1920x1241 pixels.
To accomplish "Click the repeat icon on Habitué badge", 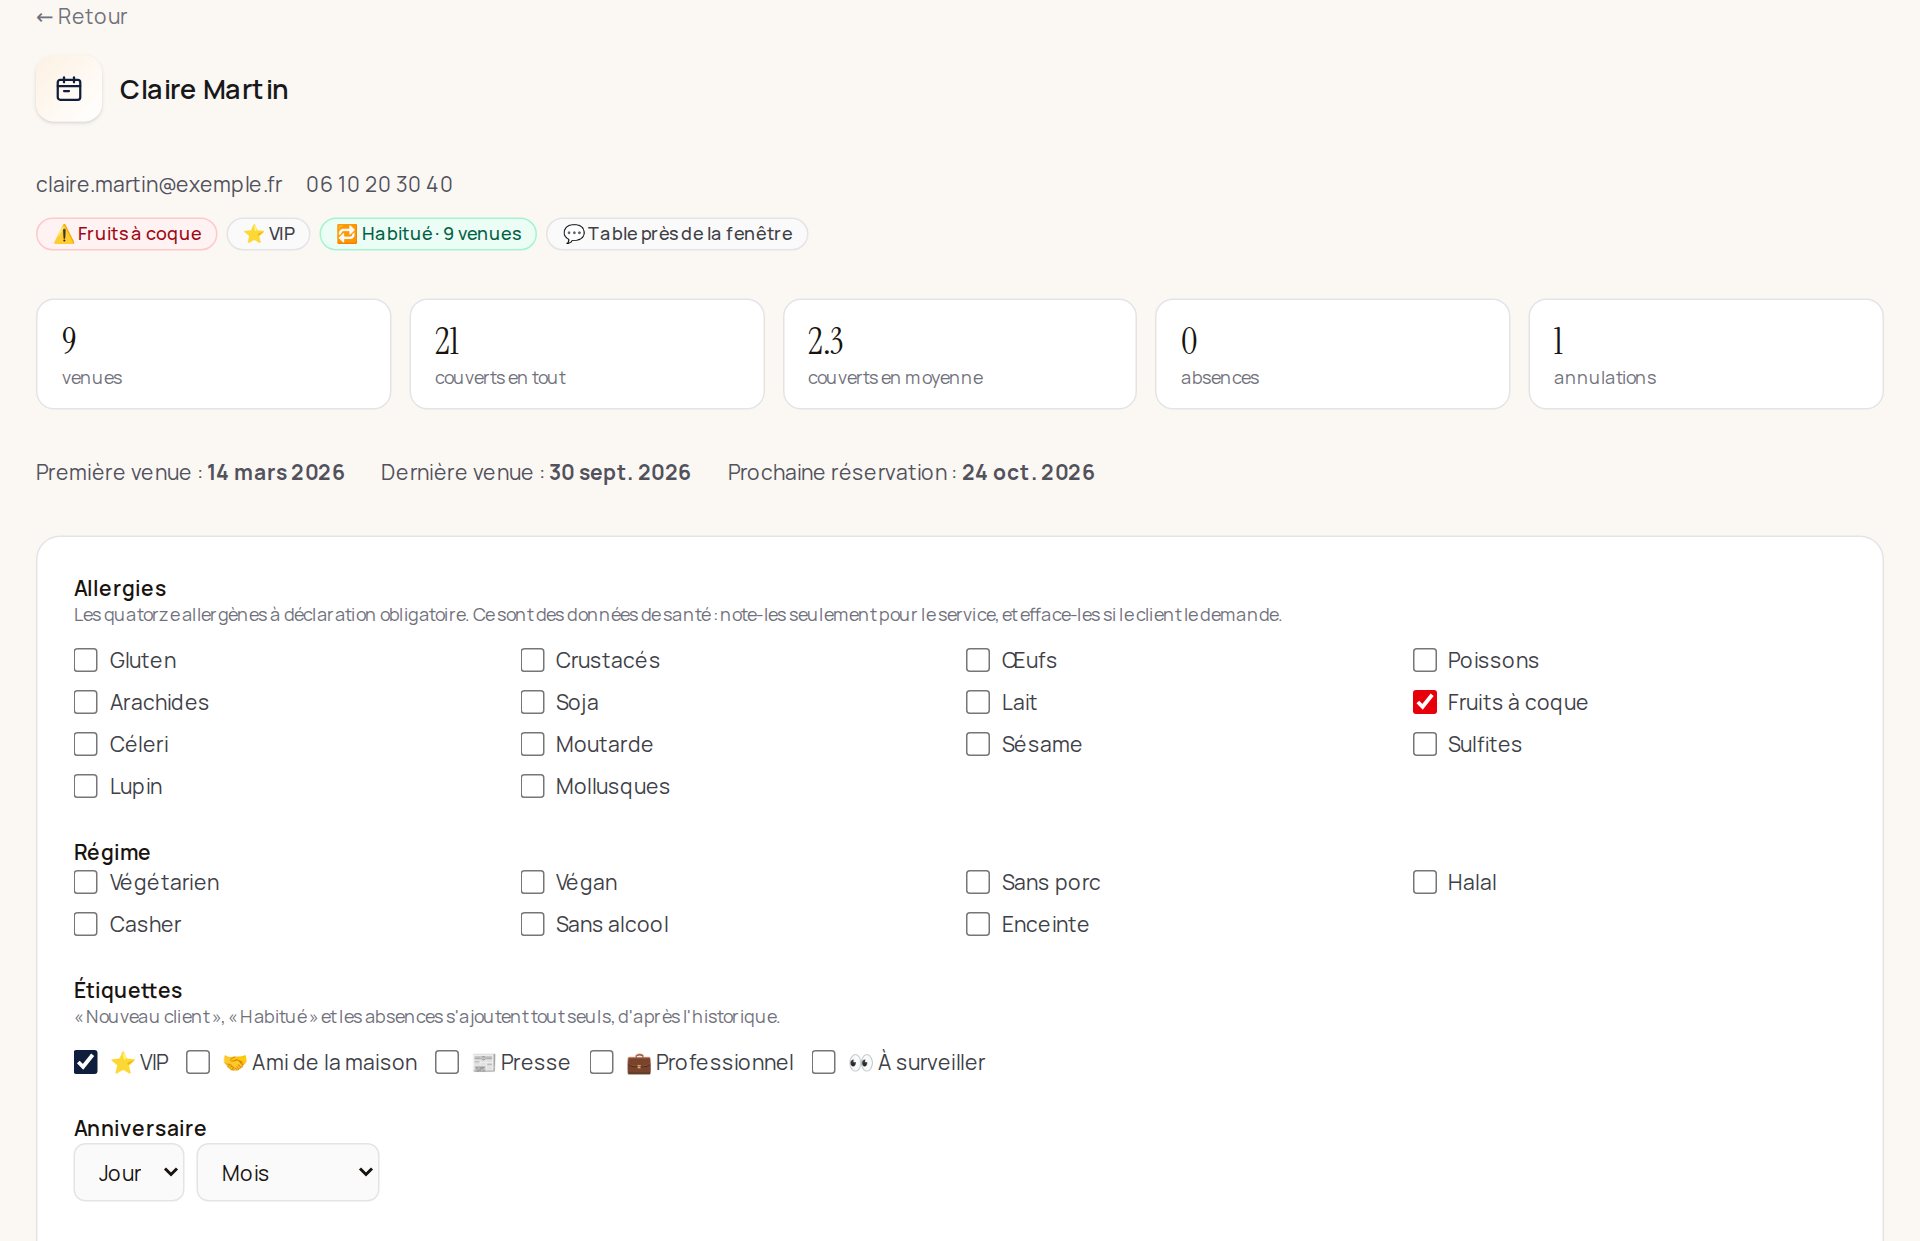I will [x=347, y=234].
